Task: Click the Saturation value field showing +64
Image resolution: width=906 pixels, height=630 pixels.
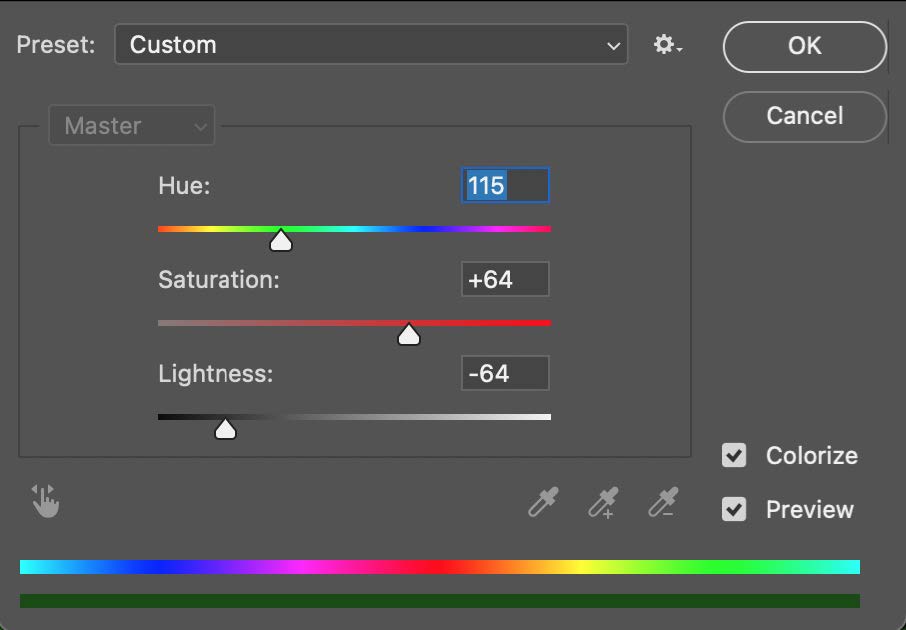Action: click(x=505, y=279)
